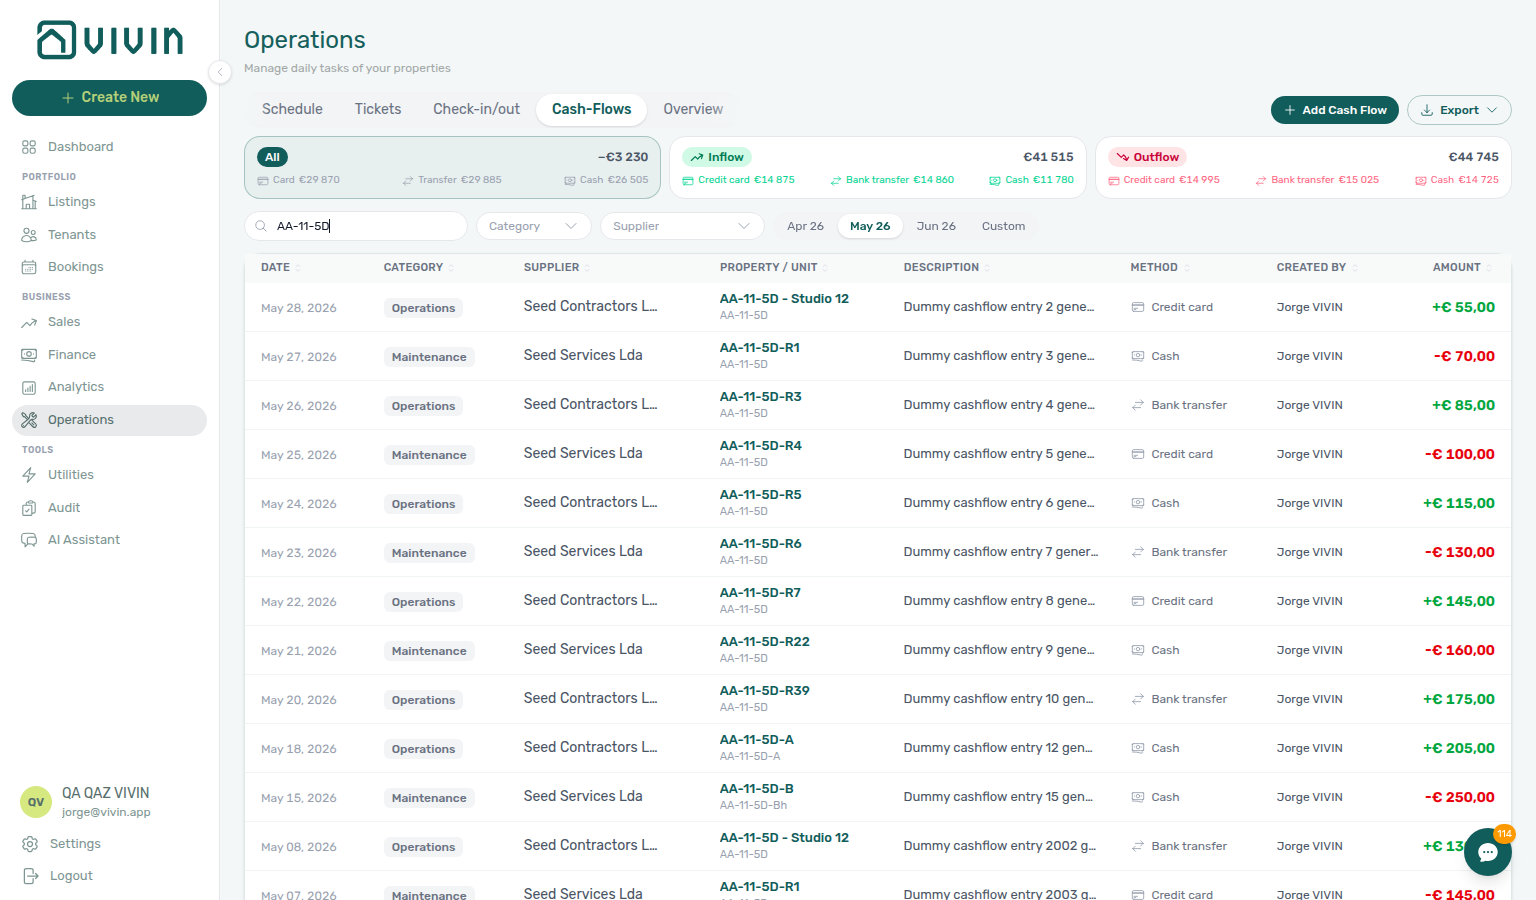The image size is (1536, 900).
Task: Open AA-11-5D - Studio 12 link on May 28
Action: click(784, 299)
